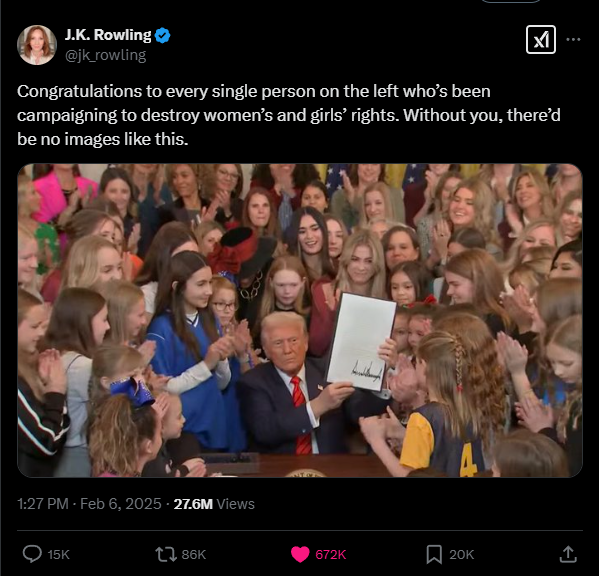Image resolution: width=599 pixels, height=576 pixels.
Task: Click the share upload arrow icon
Action: [568, 554]
